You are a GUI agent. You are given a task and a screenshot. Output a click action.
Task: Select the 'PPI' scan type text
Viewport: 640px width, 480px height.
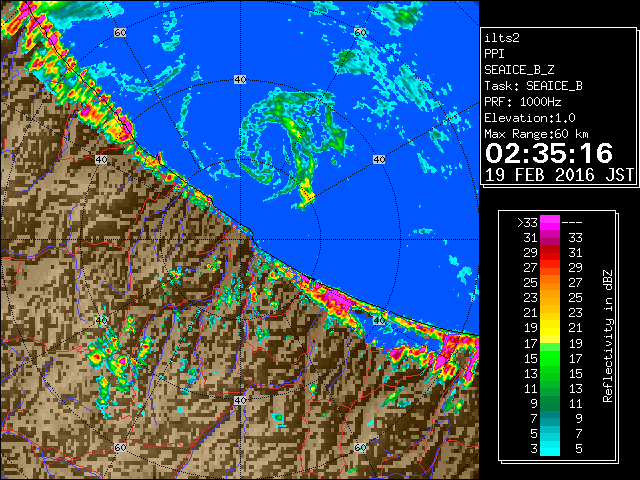coord(494,54)
